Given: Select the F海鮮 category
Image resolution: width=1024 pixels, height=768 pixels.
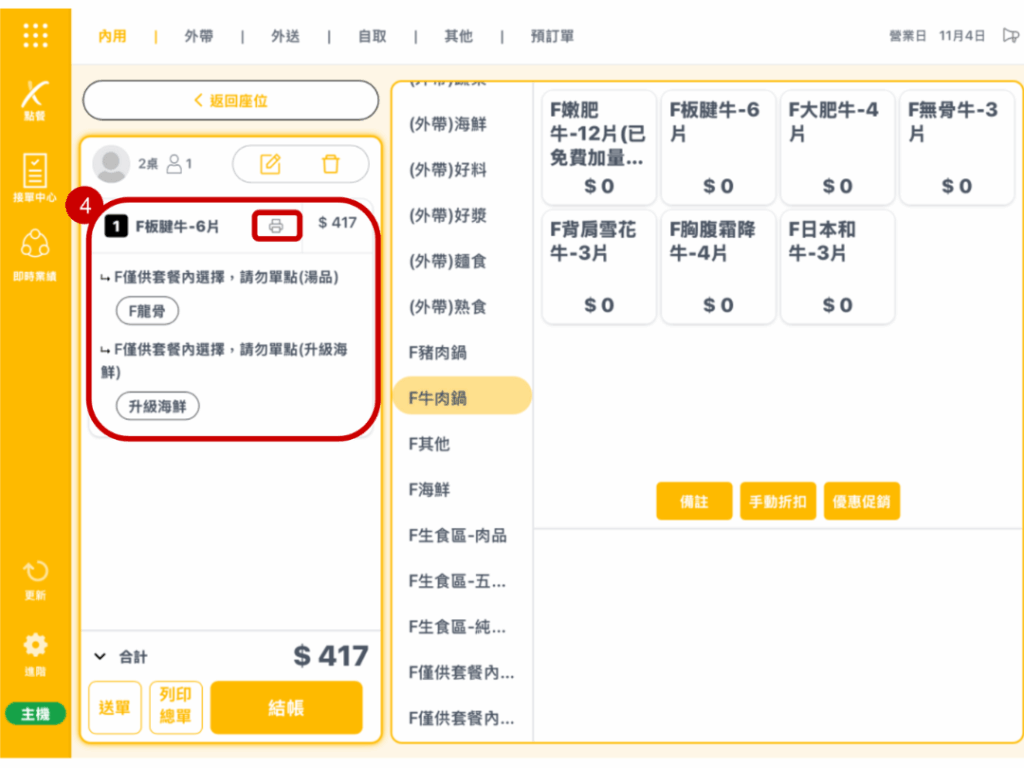Looking at the screenshot, I should click(430, 489).
